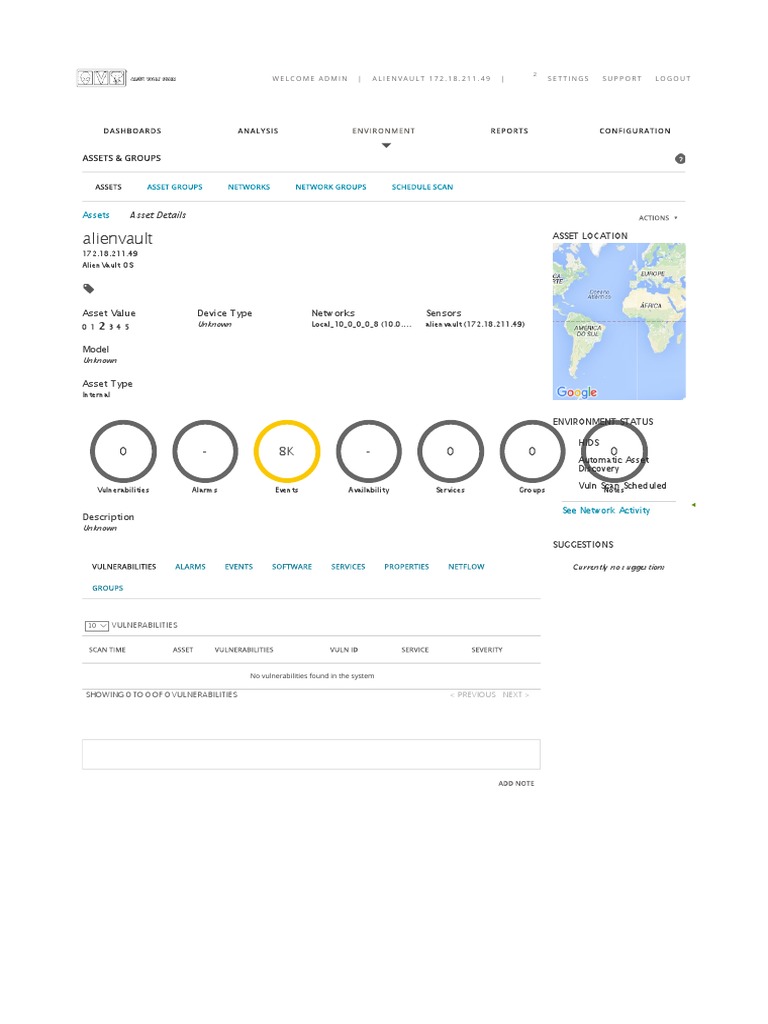
Task: Select the Events detail tab
Action: (238, 567)
